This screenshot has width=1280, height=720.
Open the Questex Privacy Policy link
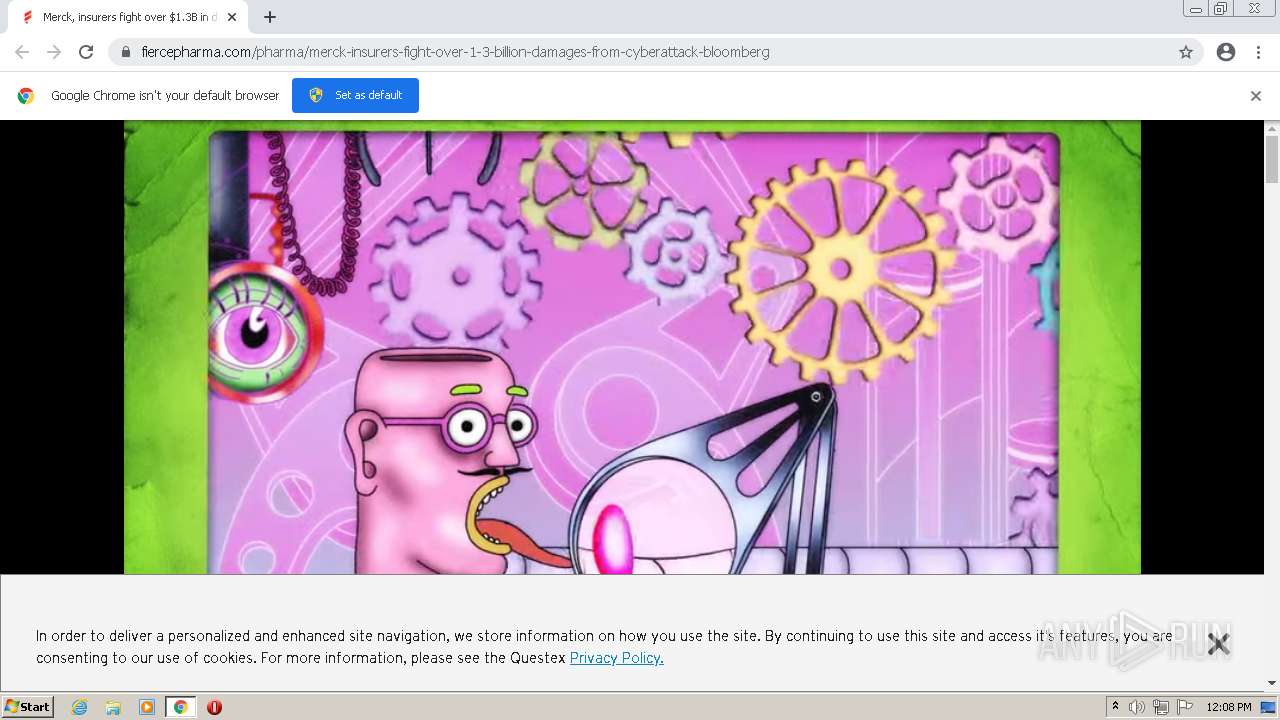(617, 658)
